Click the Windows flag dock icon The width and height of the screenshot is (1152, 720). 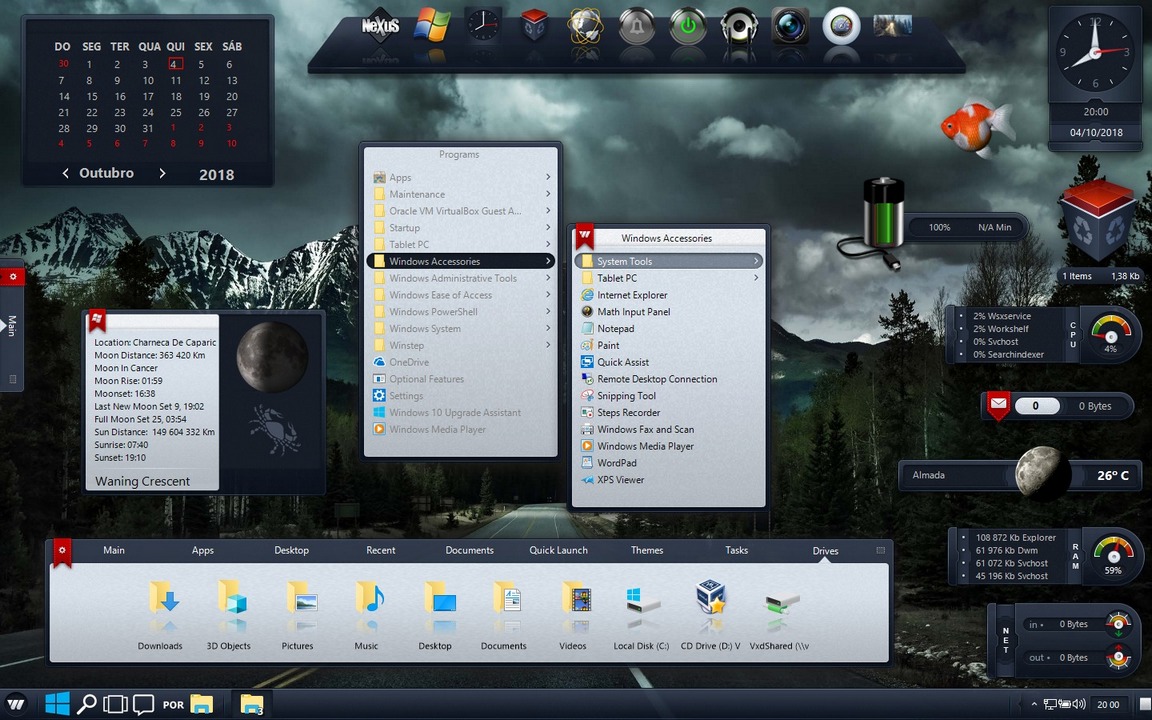(x=432, y=26)
